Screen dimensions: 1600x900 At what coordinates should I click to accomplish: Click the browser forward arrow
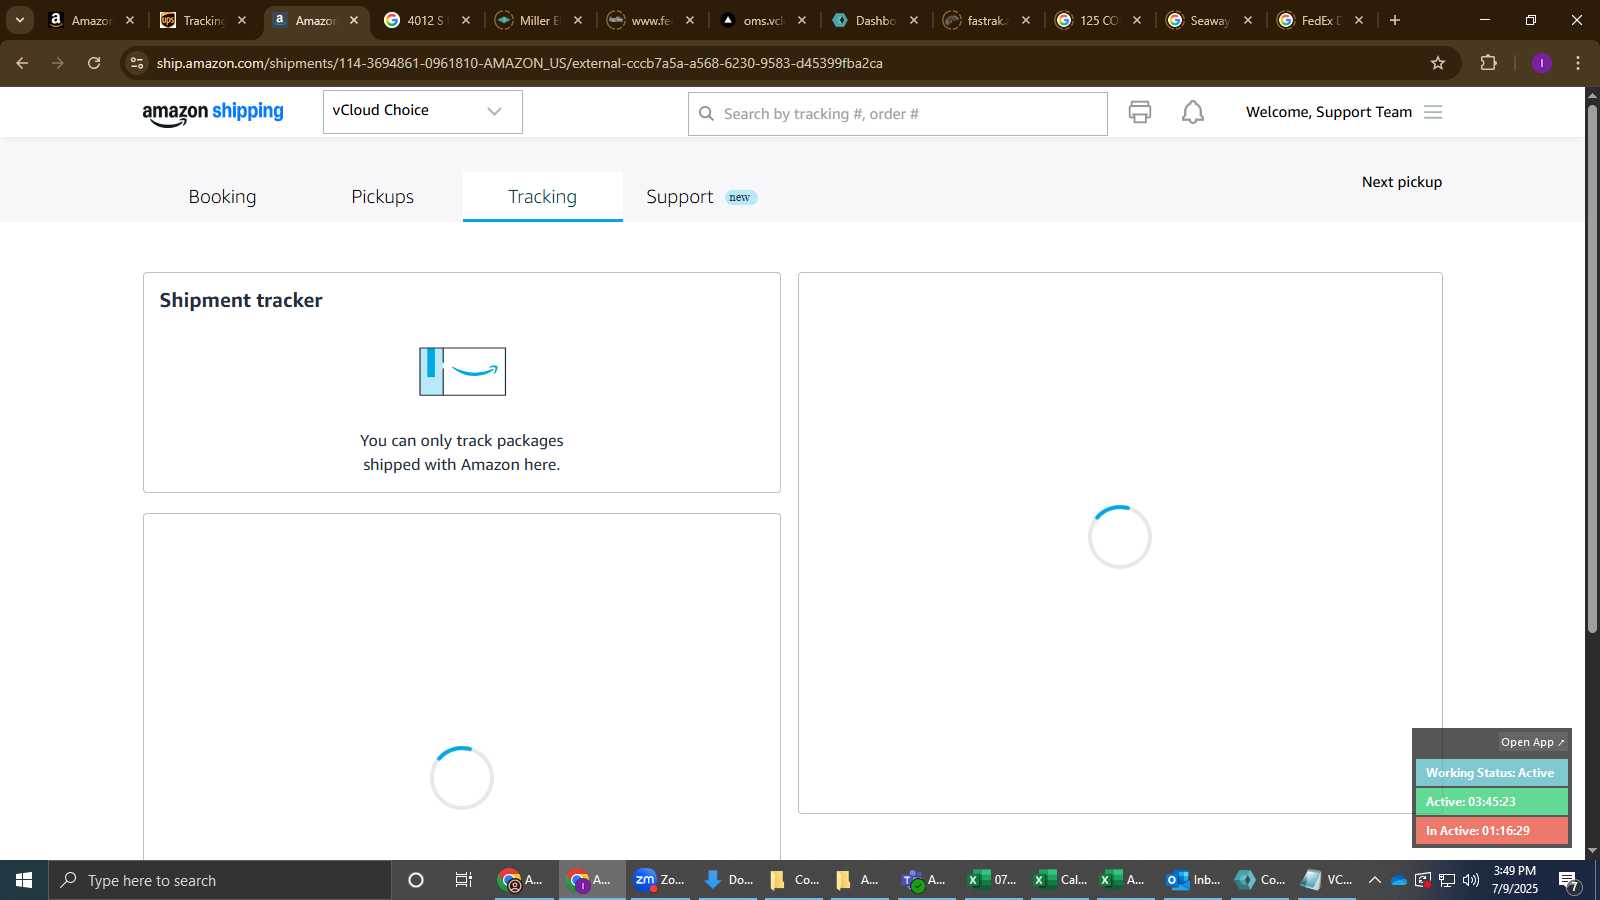point(58,63)
